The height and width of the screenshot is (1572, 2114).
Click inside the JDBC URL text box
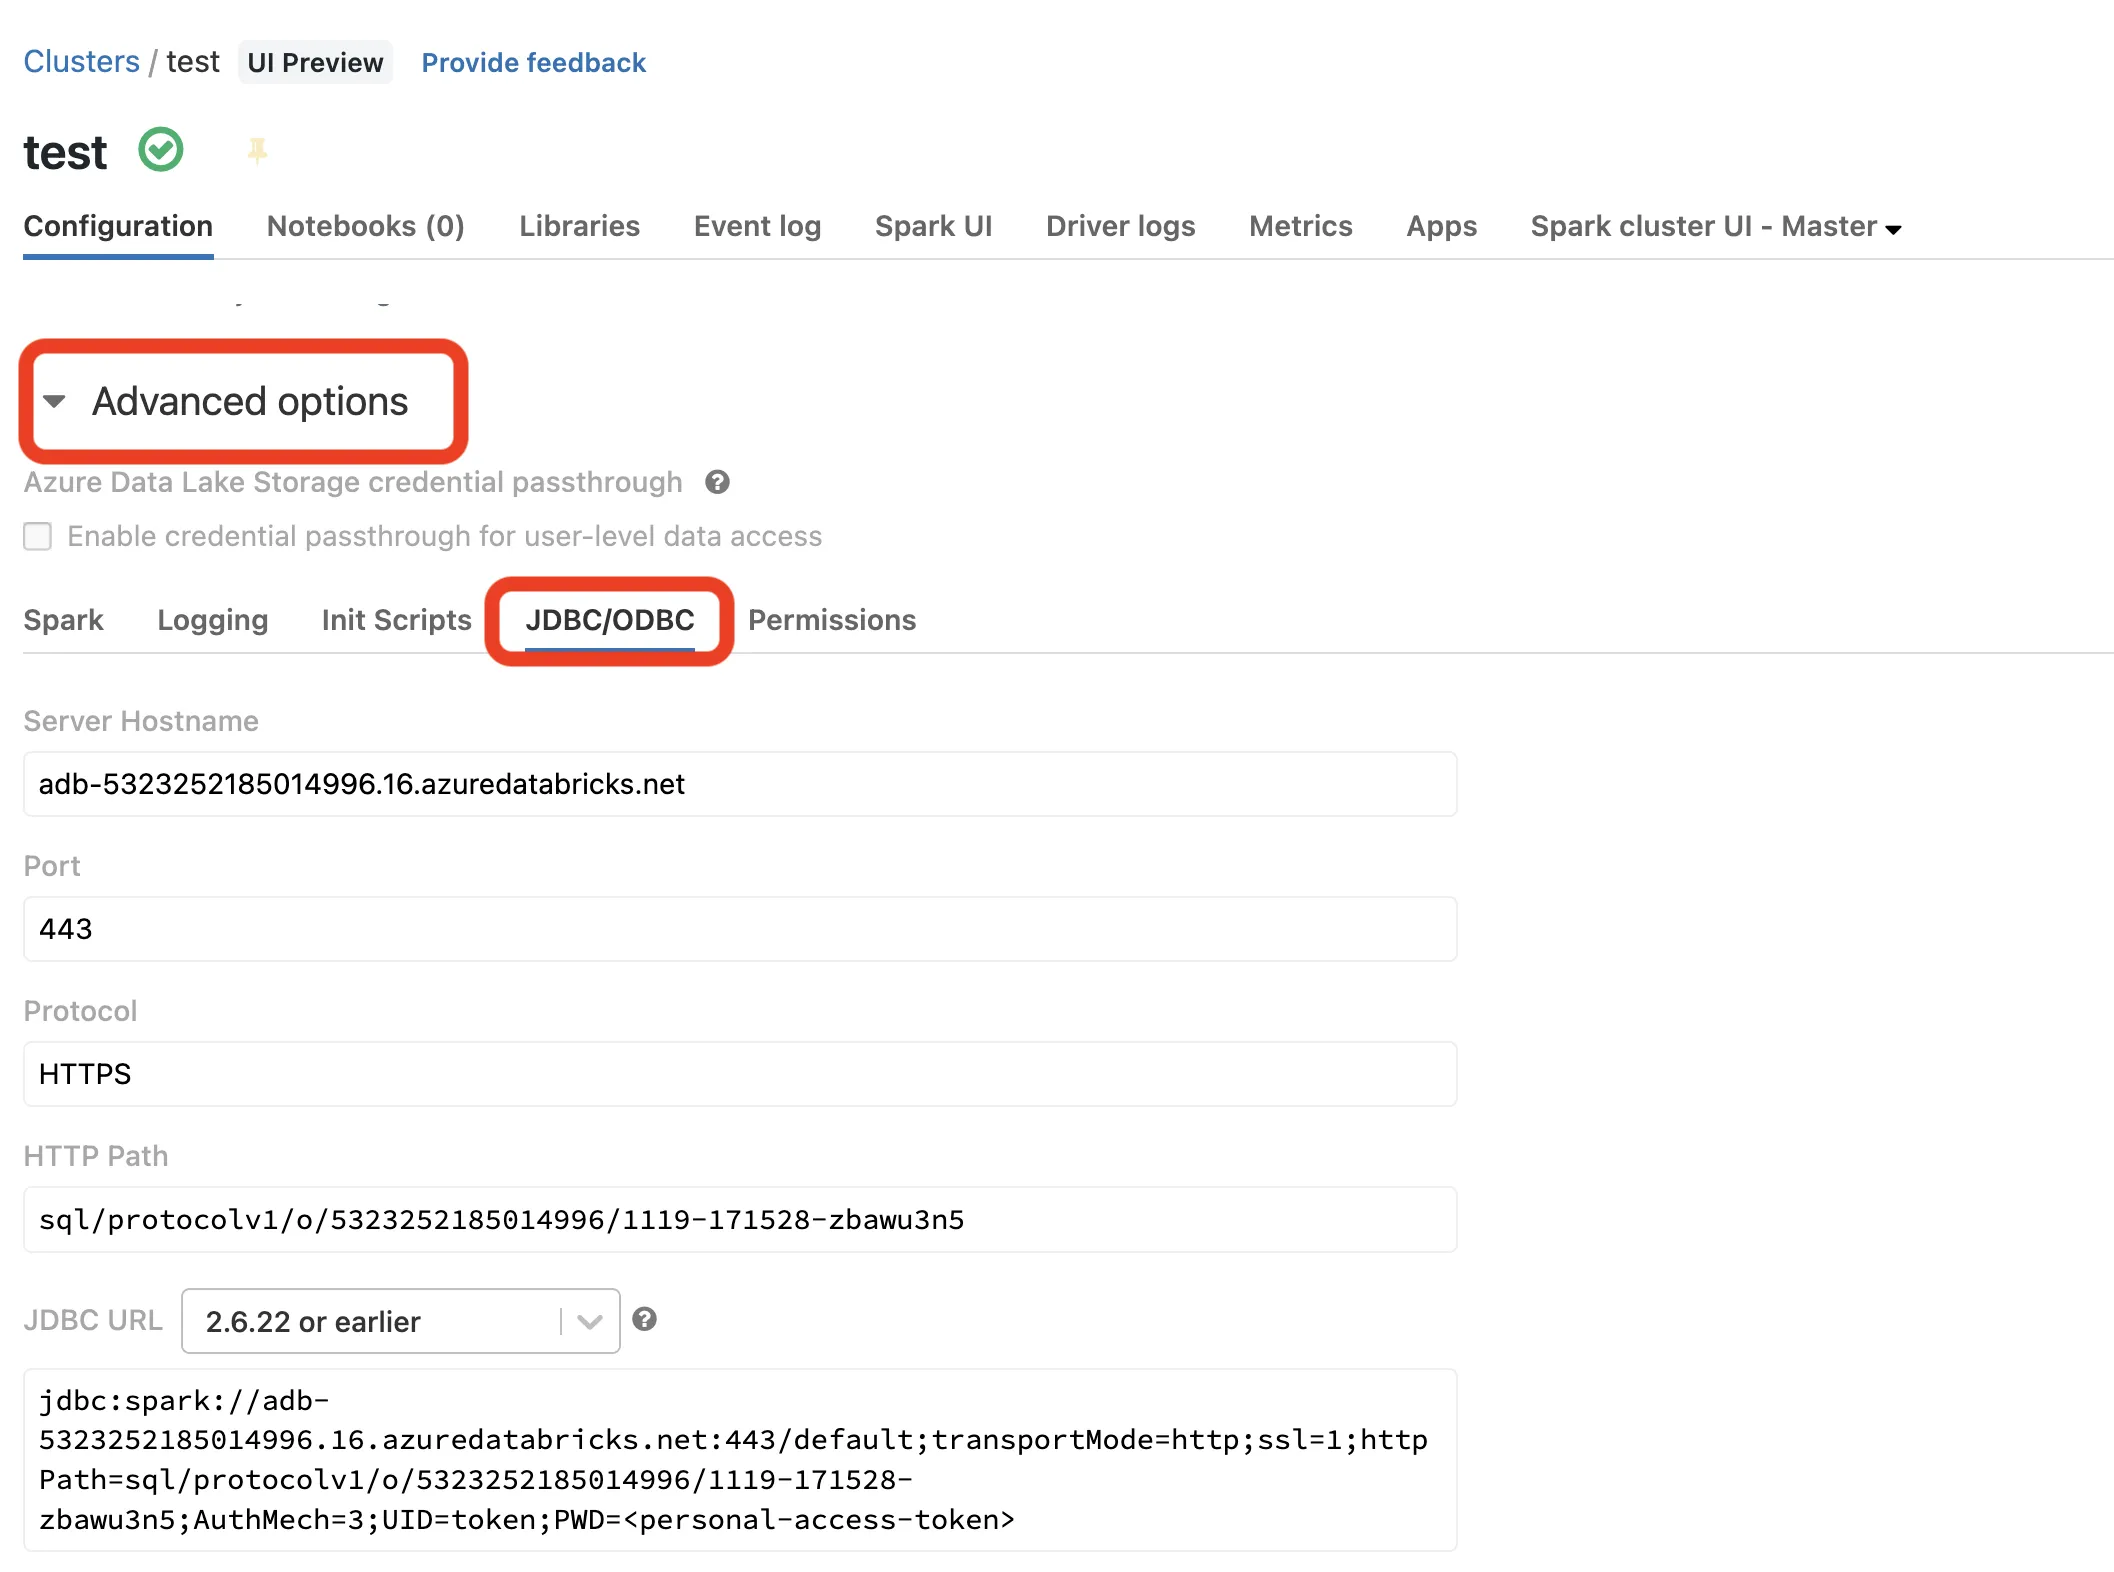coord(740,1459)
